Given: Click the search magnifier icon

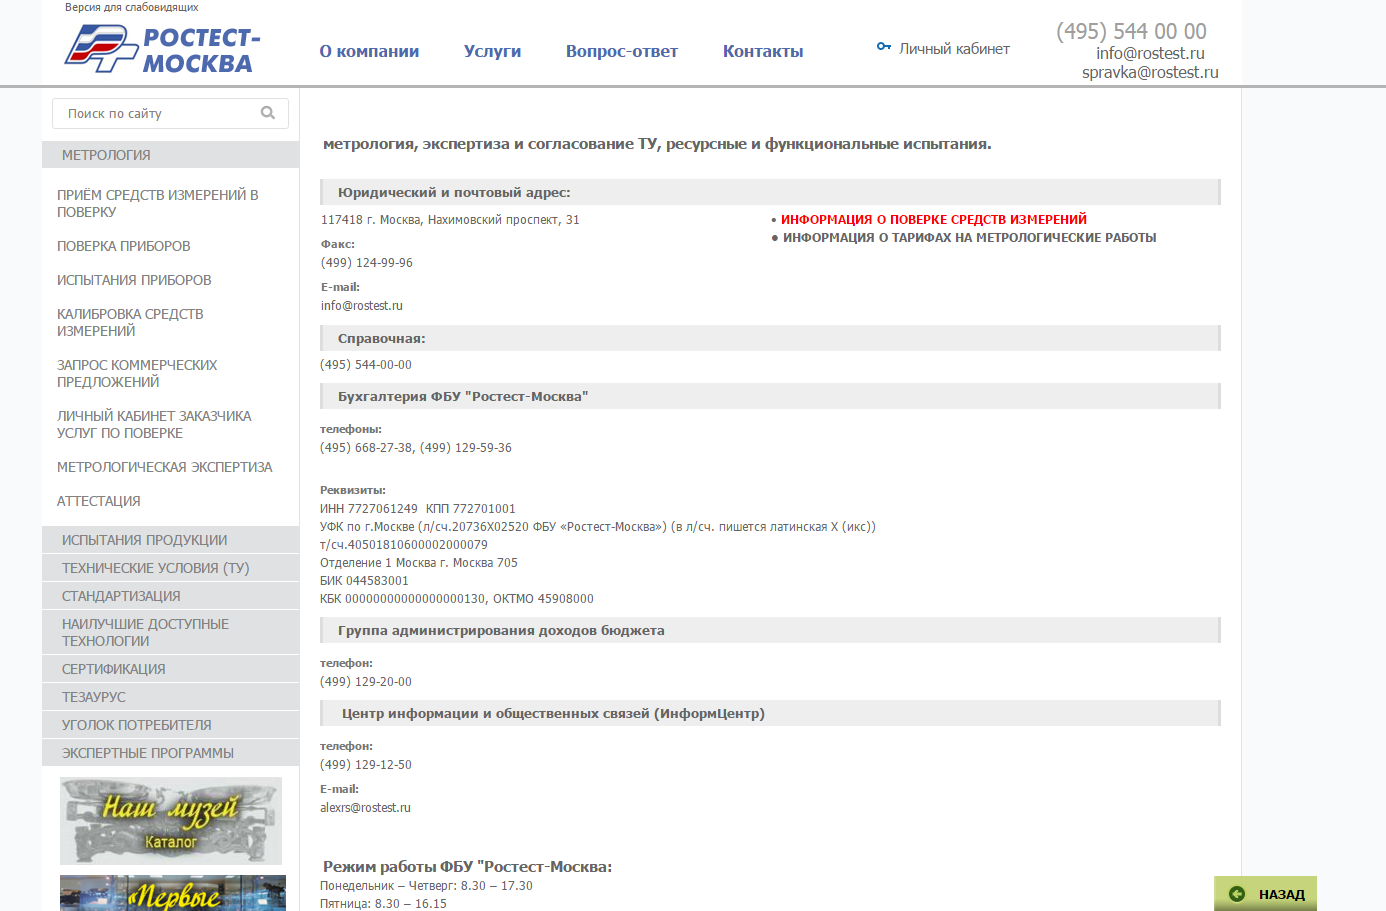Looking at the screenshot, I should tap(267, 113).
